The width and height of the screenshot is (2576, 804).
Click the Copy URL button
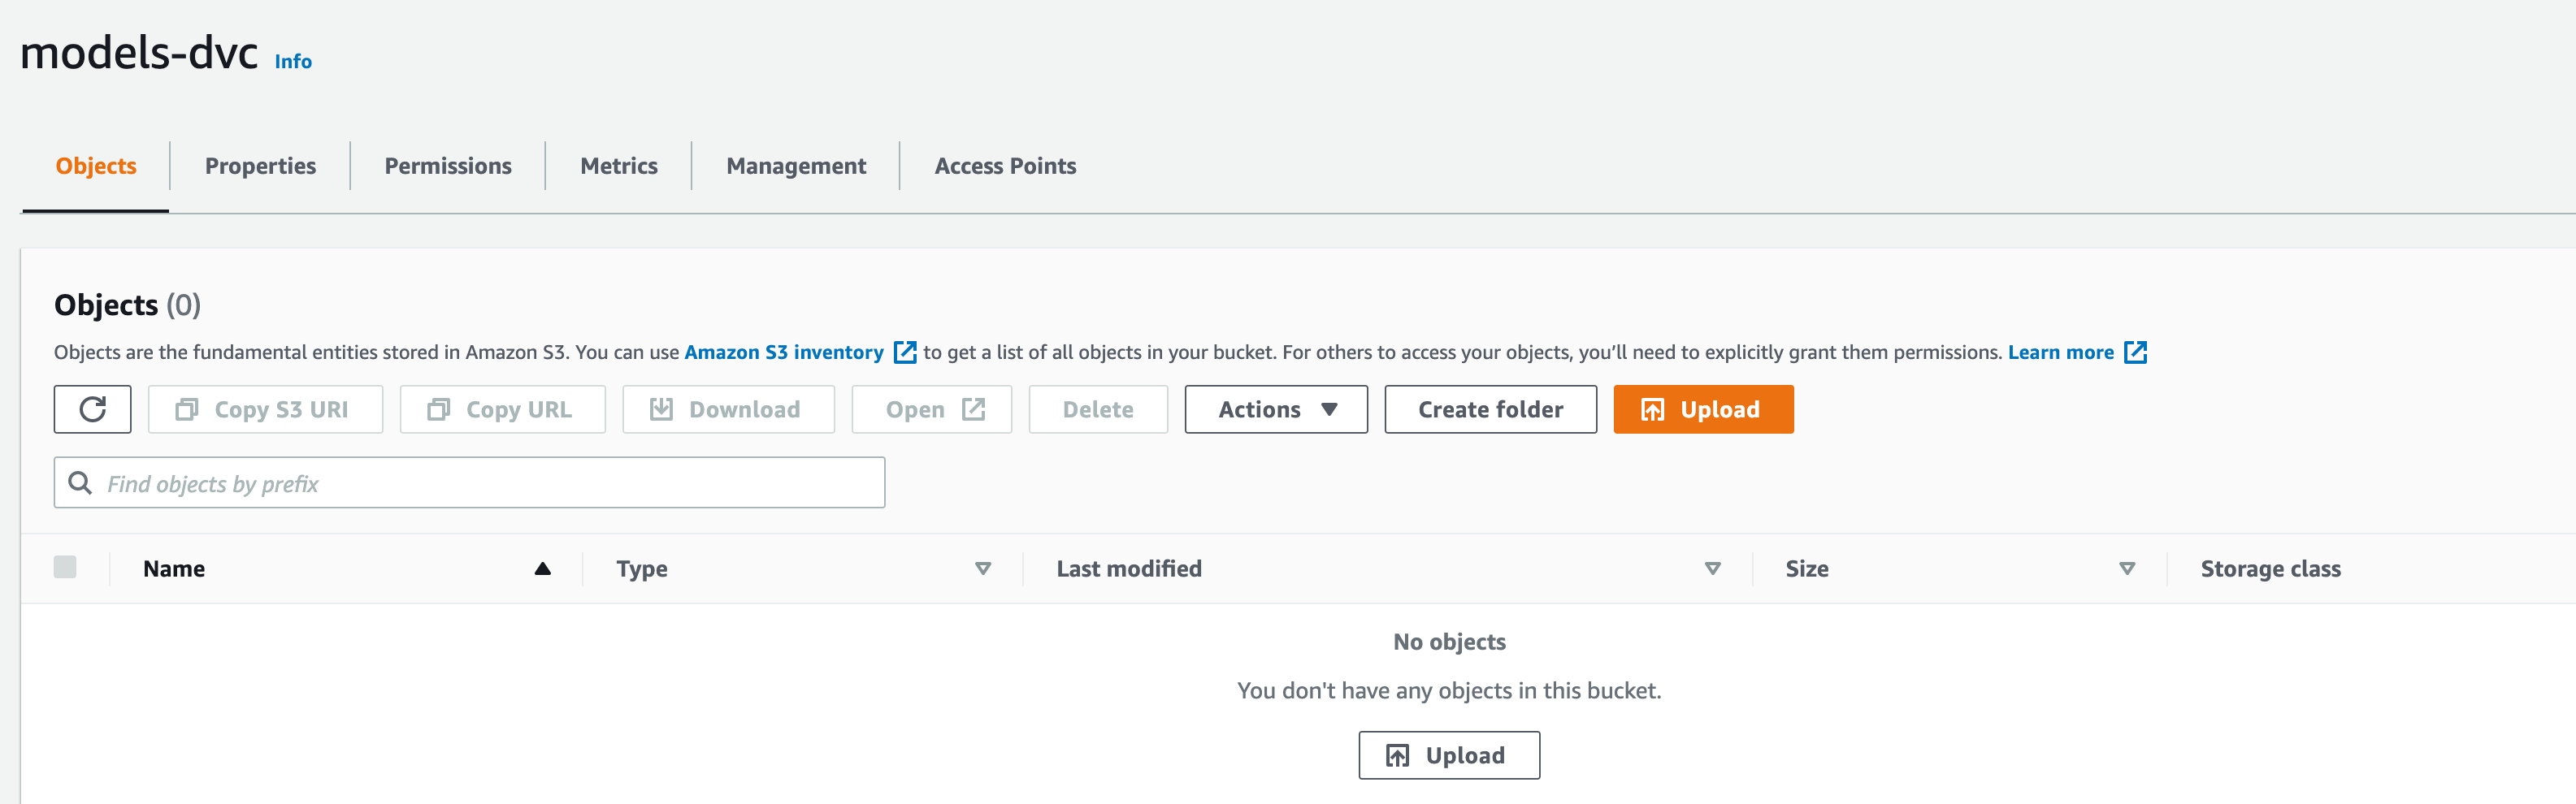(502, 409)
